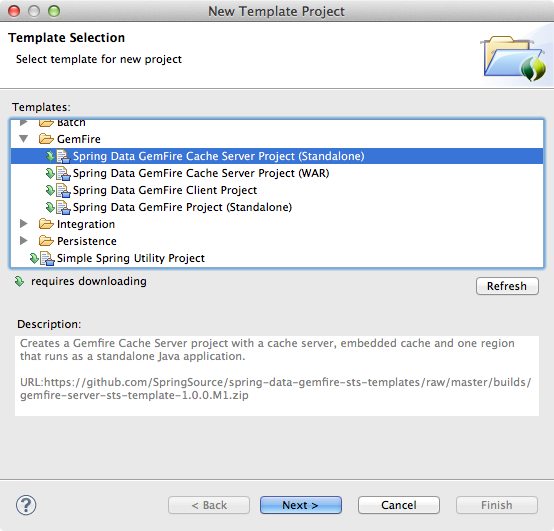
Task: Click the help question mark icon
Action: 26,505
